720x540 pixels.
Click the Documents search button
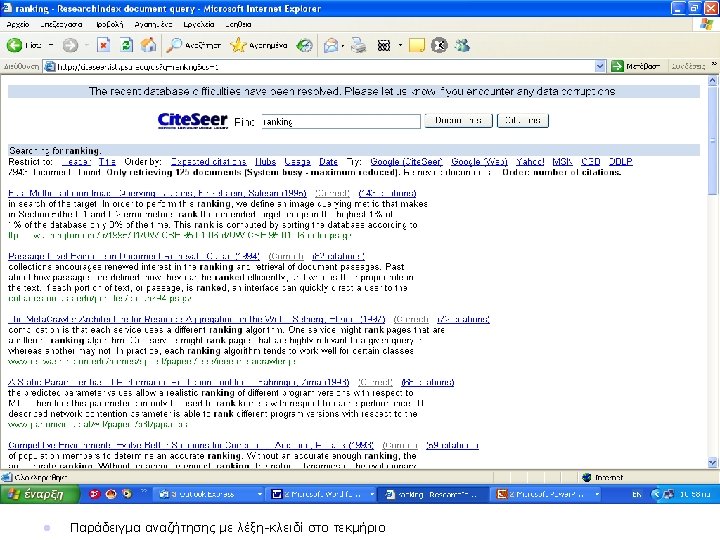point(458,121)
